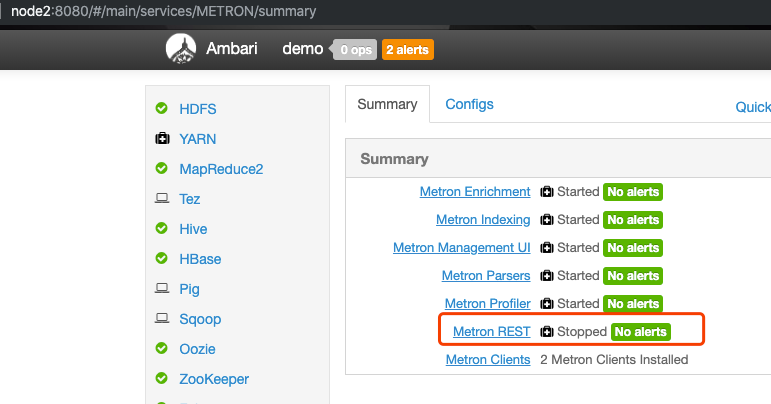Open the Metron Enrichment link
This screenshot has width=771, height=404.
pyautogui.click(x=475, y=192)
